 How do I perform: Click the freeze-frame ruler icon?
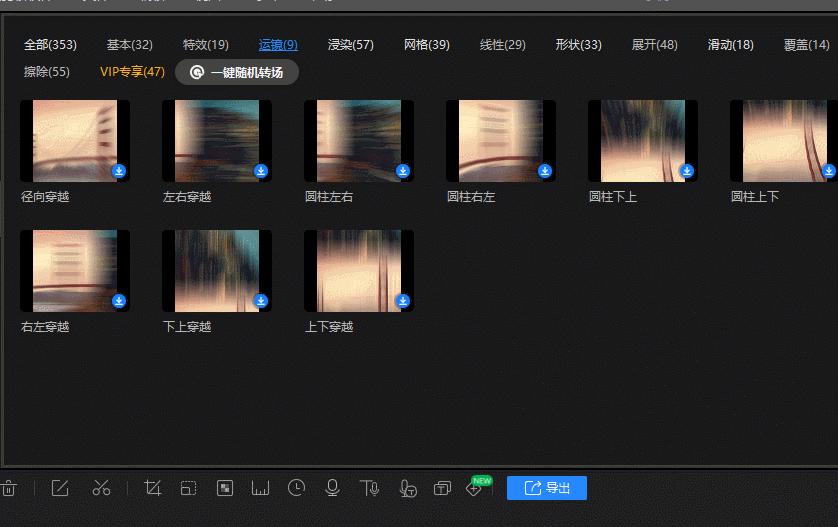tap(260, 488)
